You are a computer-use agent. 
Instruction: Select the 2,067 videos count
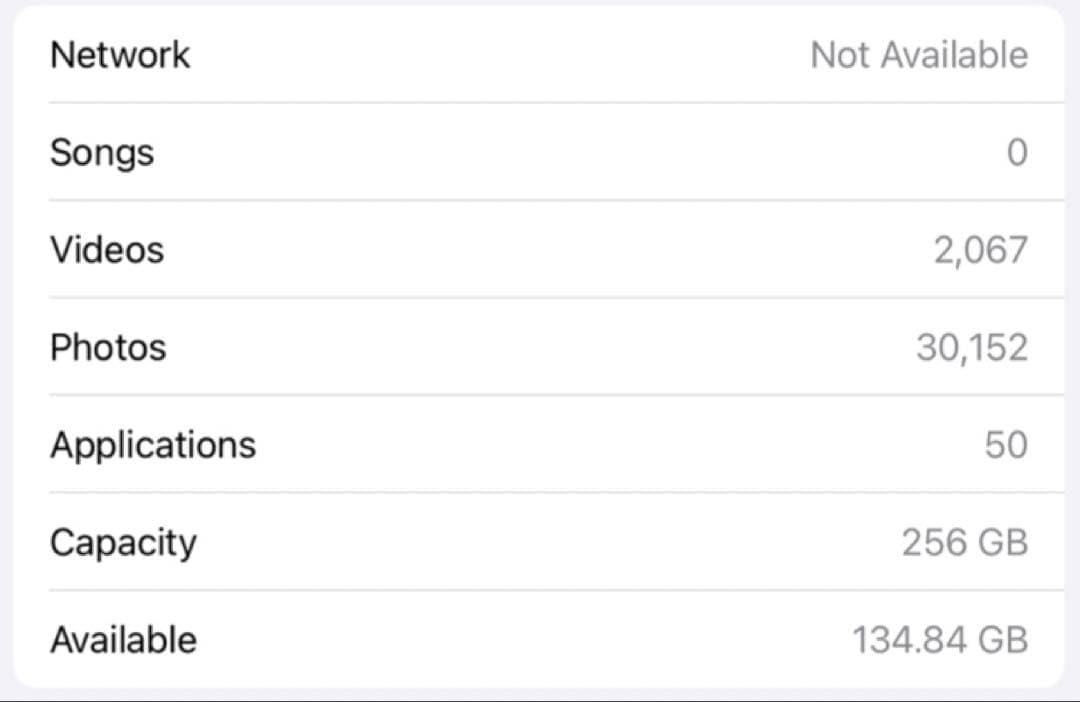pos(980,249)
